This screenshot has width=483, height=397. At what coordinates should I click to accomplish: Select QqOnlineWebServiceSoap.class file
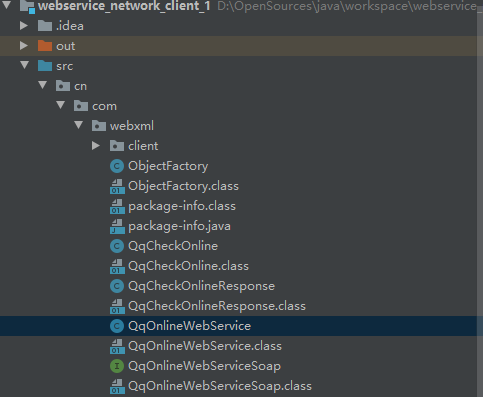220,386
